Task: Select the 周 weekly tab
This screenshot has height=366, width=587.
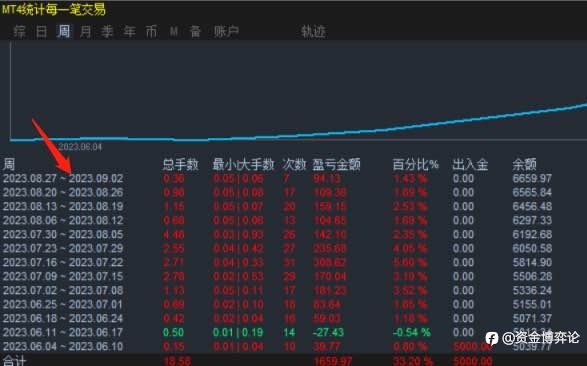Action: pos(64,31)
